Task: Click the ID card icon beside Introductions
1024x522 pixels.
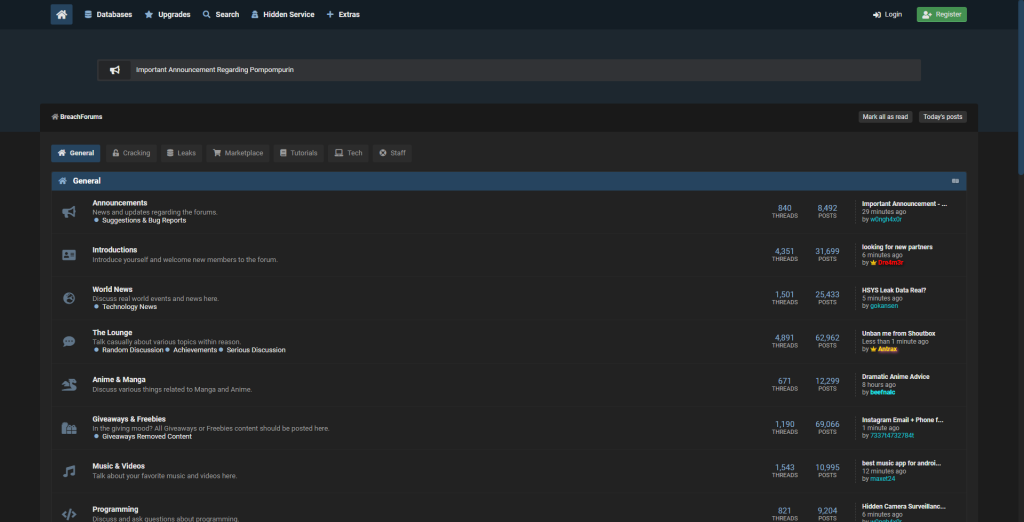Action: click(69, 255)
